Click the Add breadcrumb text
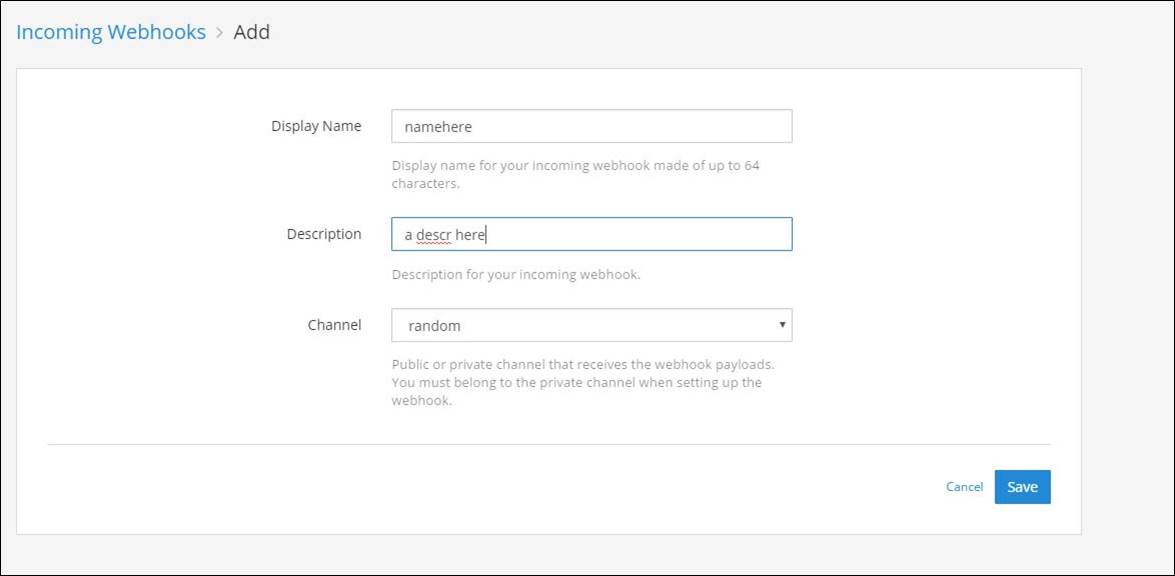Image resolution: width=1175 pixels, height=576 pixels. (252, 32)
